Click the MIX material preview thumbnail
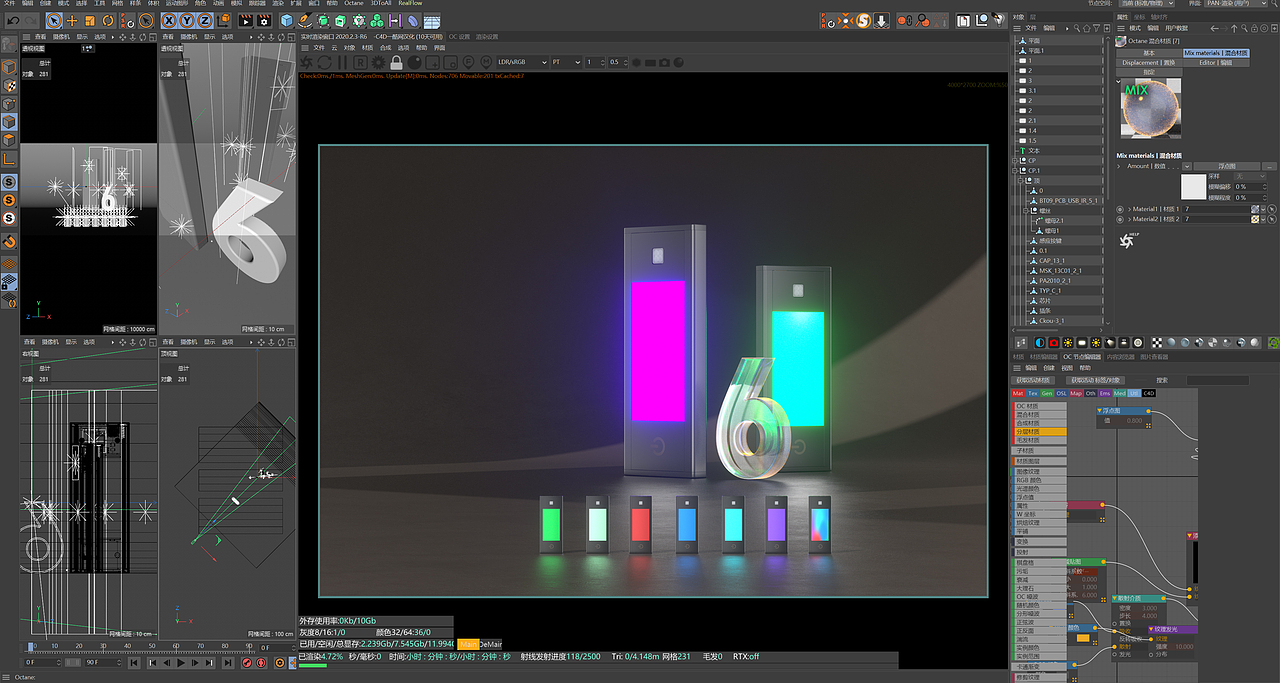 (x=1151, y=108)
